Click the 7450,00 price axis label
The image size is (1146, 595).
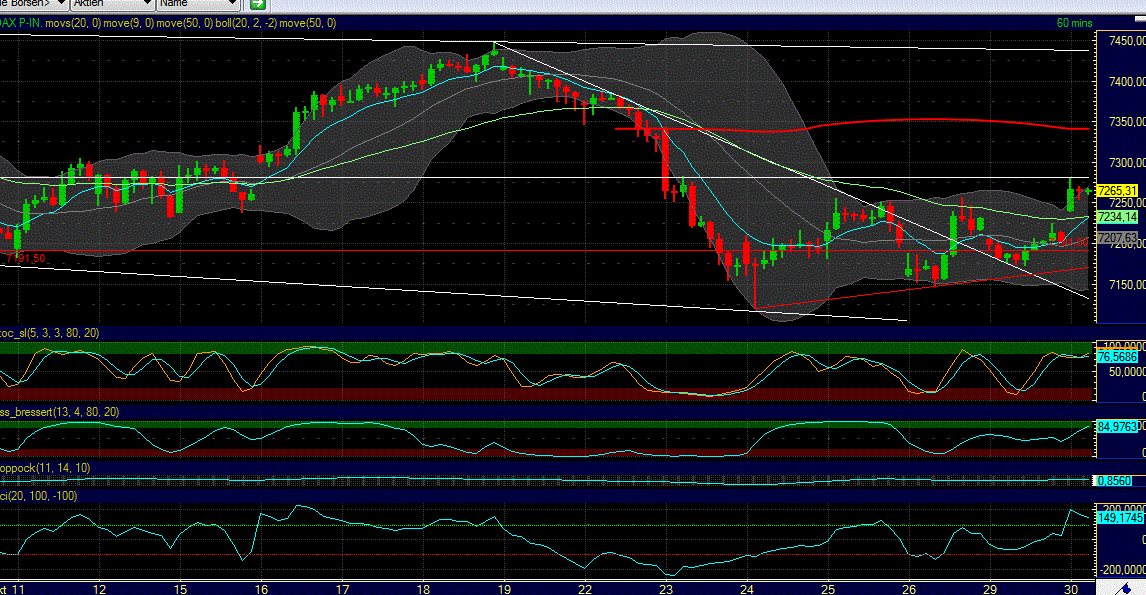(x=1127, y=42)
